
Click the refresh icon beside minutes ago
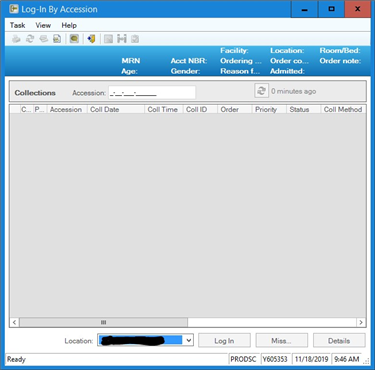click(261, 91)
